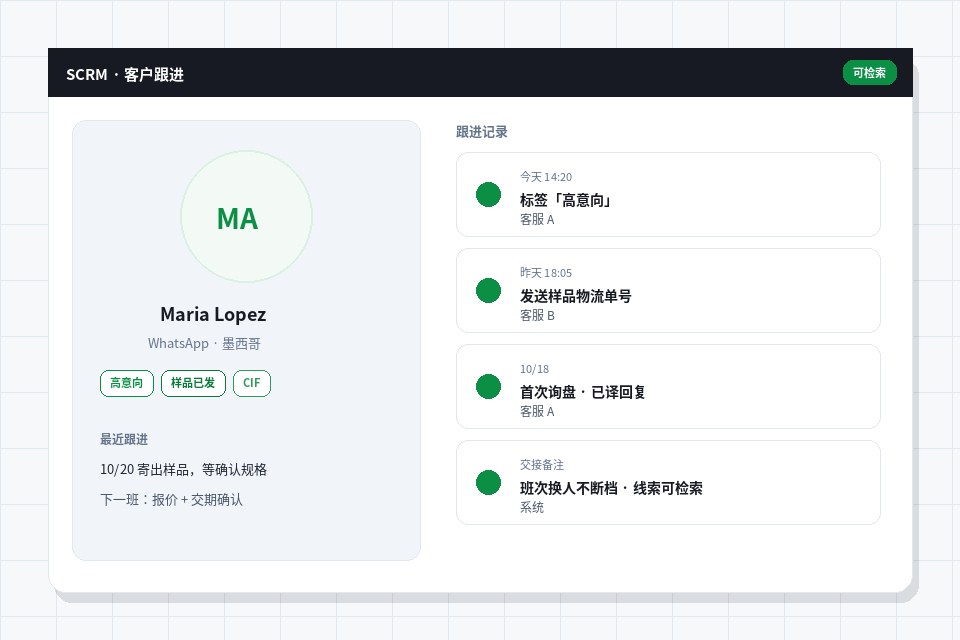Click green dot of 班次换人不断档 record
960x640 pixels.
(x=489, y=483)
